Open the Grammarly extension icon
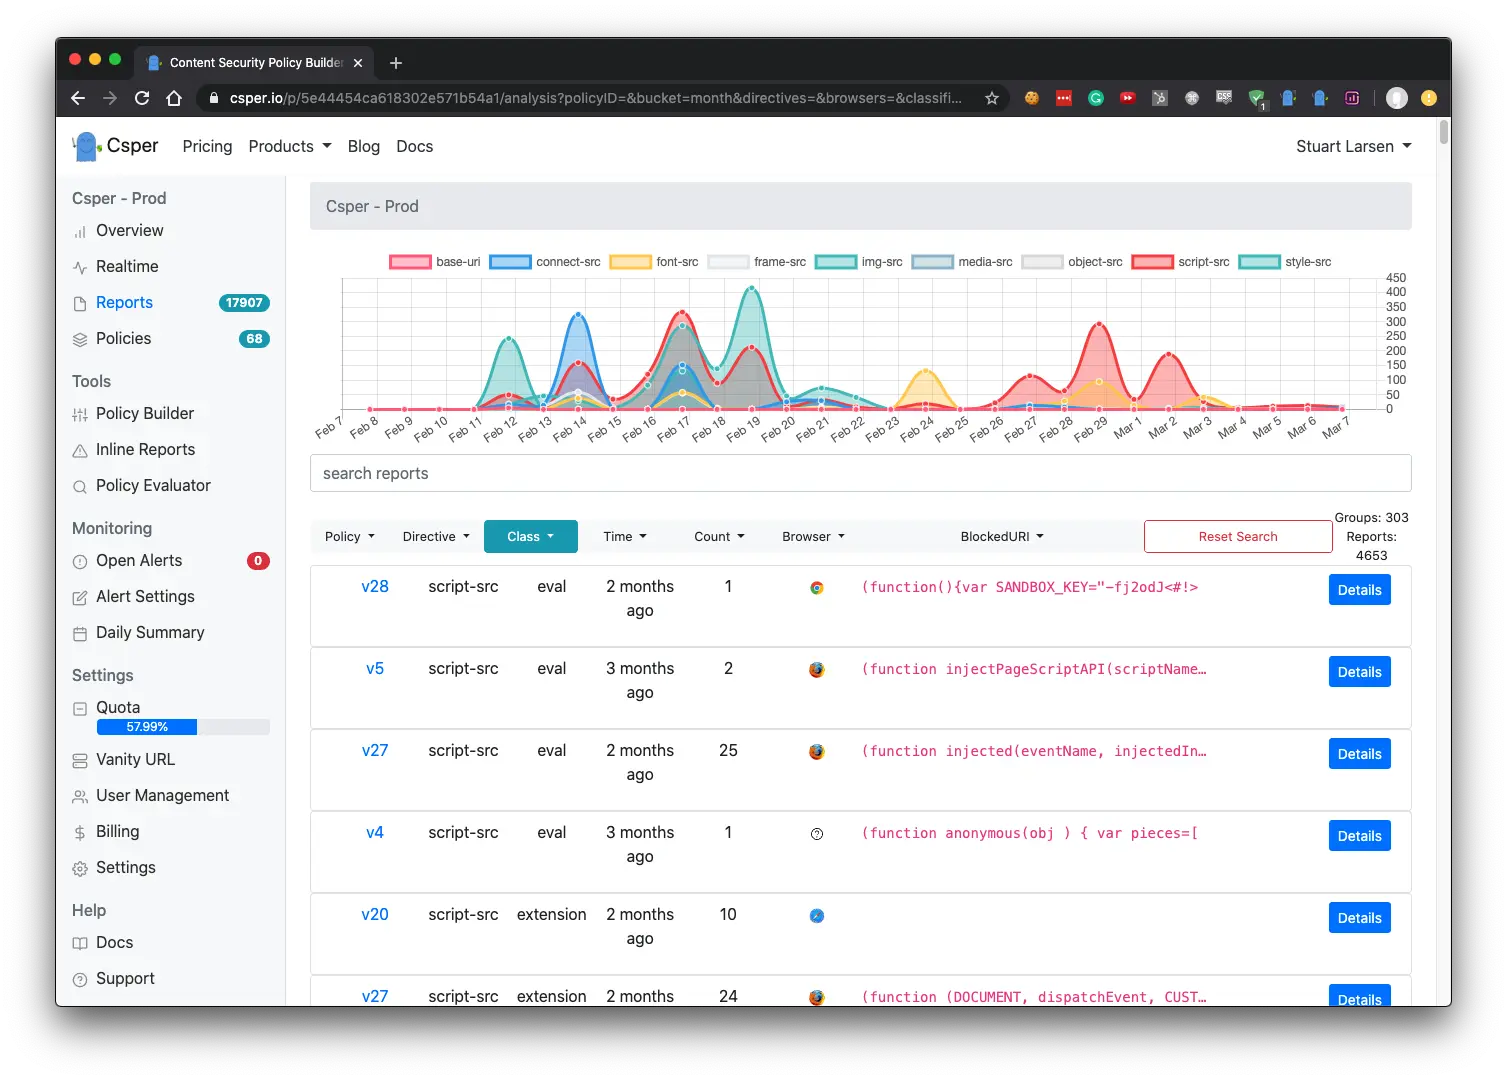The height and width of the screenshot is (1080, 1507). pos(1096,98)
